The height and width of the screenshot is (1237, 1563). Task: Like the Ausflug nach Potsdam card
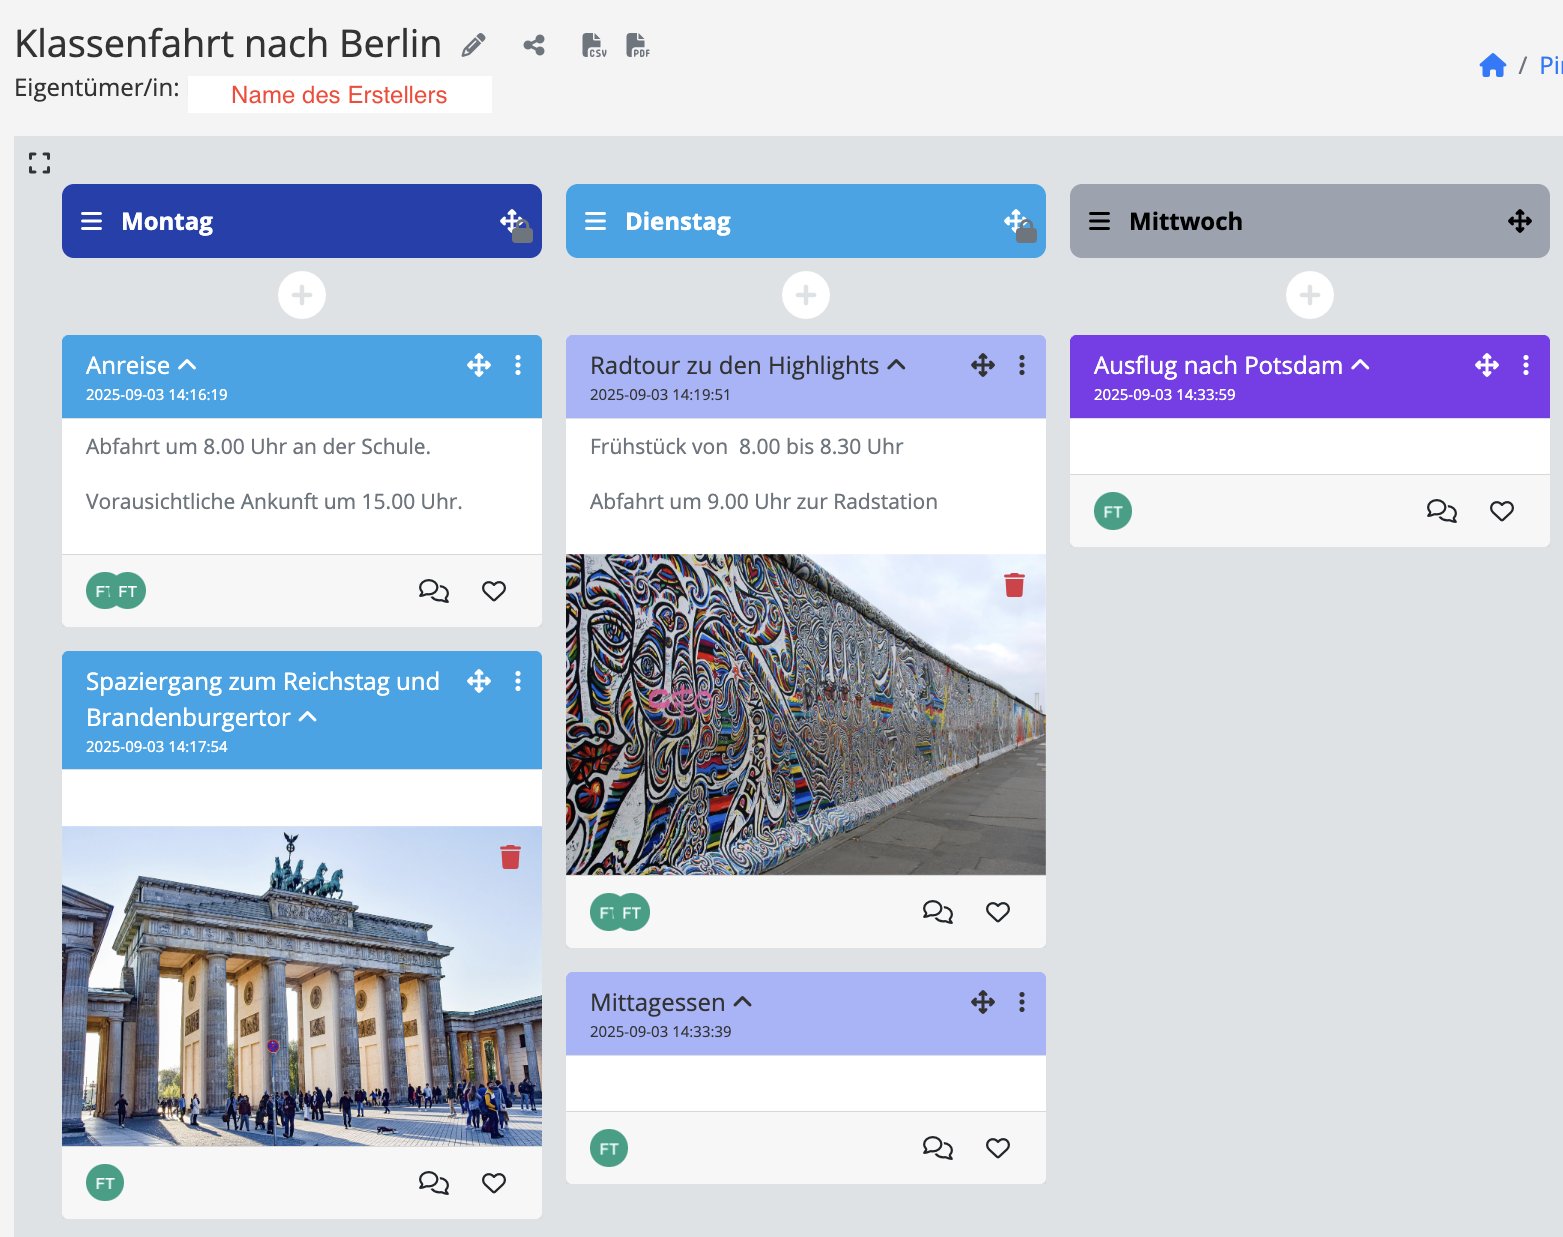point(1501,511)
